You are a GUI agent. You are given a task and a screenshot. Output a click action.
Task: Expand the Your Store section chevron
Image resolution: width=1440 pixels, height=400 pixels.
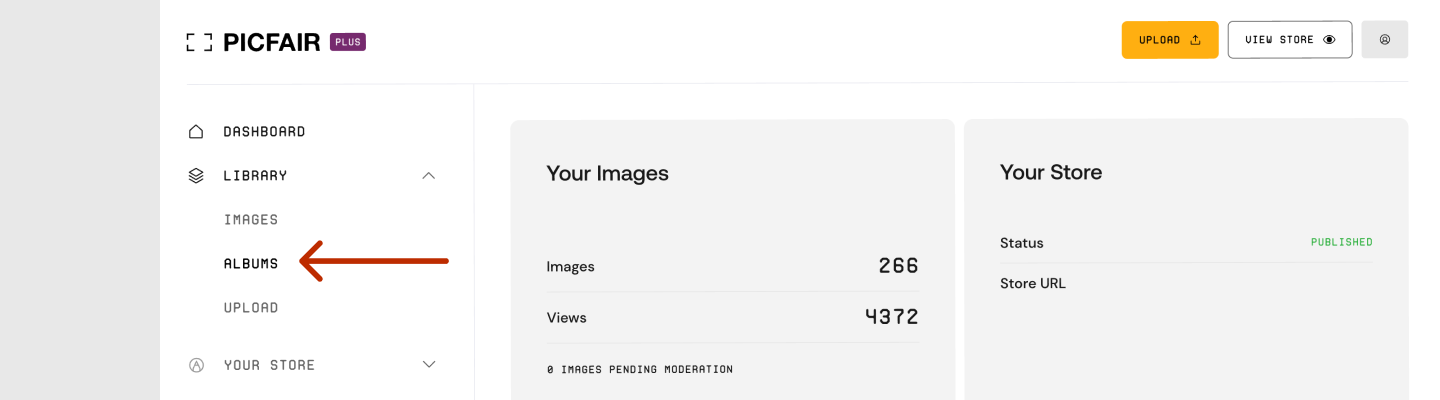(429, 365)
